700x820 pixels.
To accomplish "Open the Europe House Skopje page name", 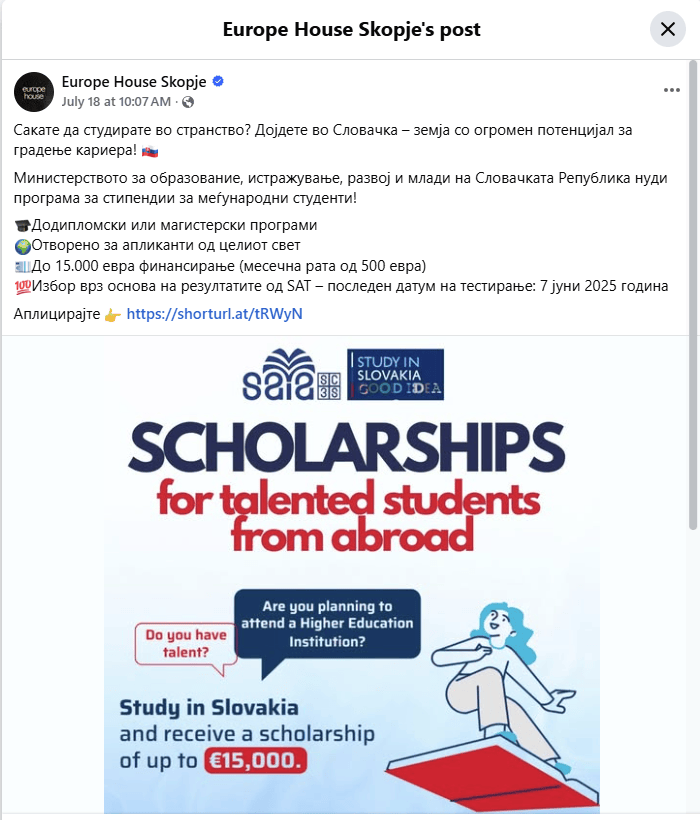I will [134, 81].
